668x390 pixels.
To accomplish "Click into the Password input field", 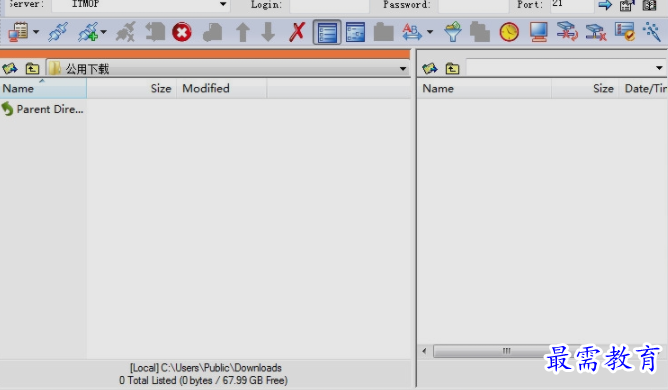I will (473, 5).
